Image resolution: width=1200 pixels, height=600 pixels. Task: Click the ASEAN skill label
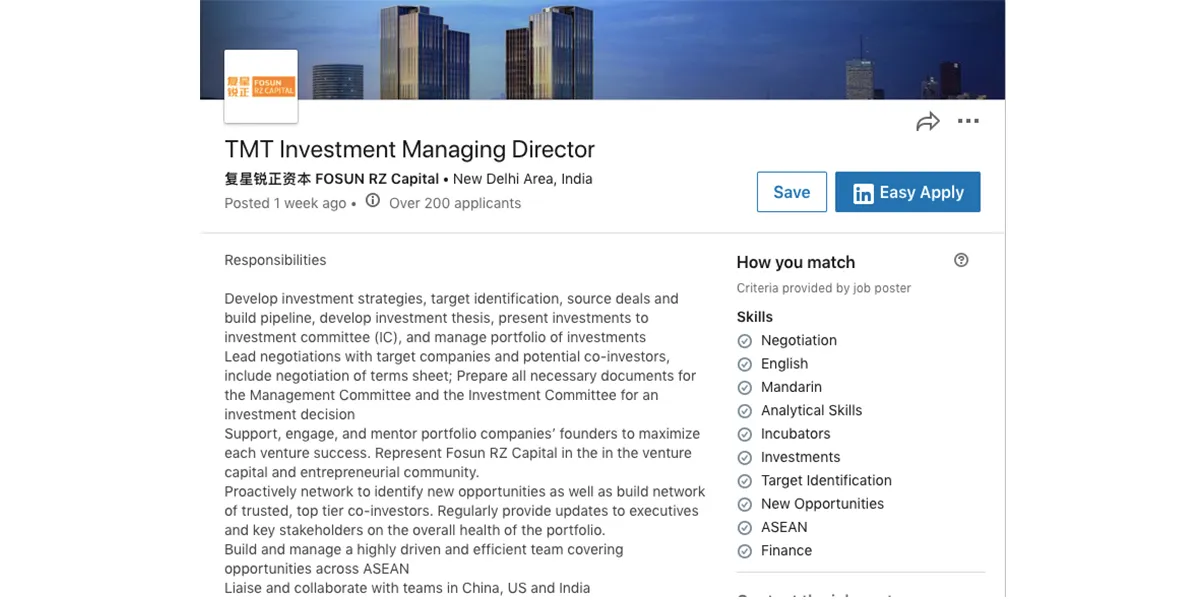[784, 527]
